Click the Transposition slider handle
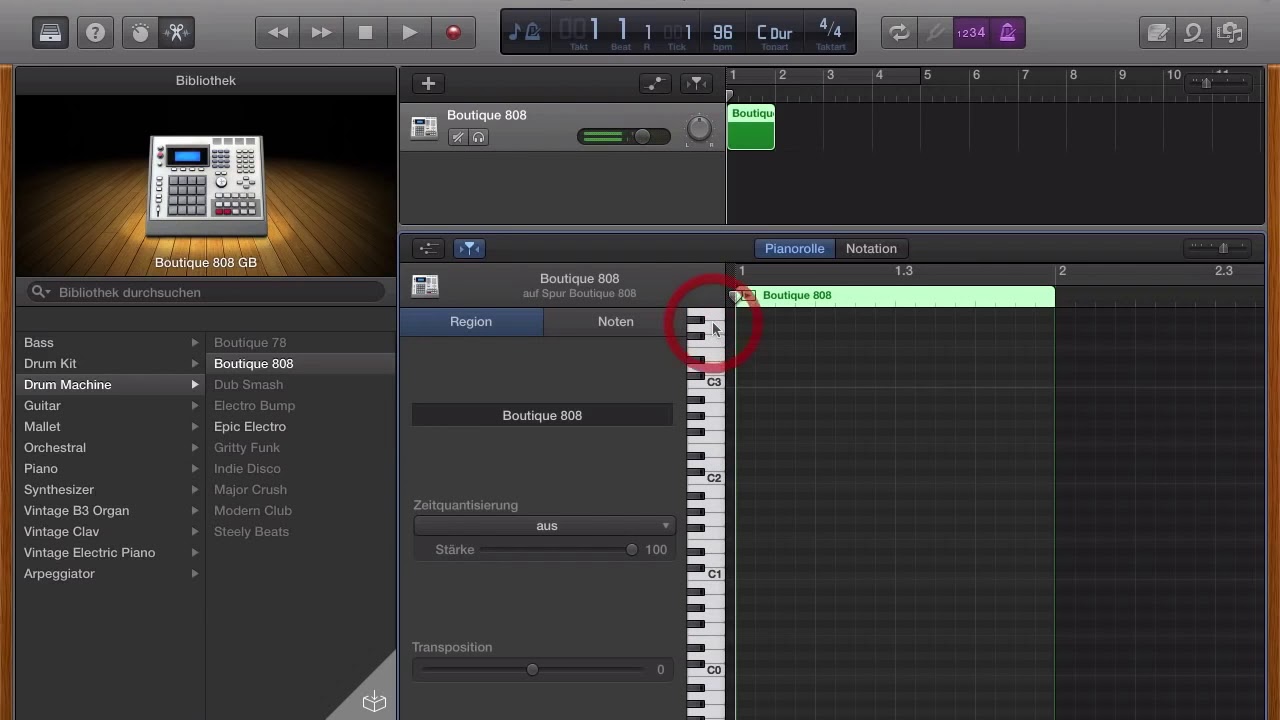Screen dimensions: 1280x720 point(532,669)
